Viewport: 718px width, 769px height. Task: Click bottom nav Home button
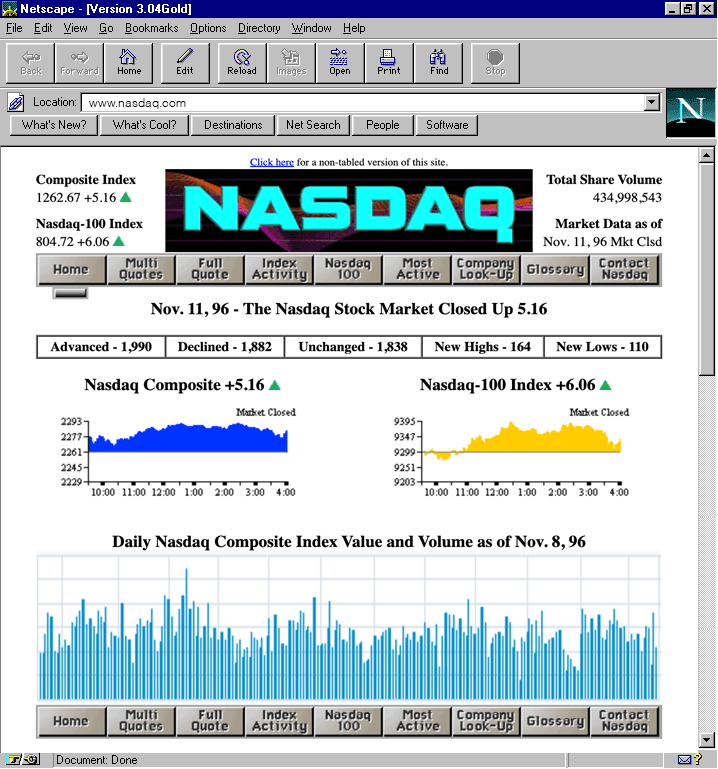coord(71,721)
